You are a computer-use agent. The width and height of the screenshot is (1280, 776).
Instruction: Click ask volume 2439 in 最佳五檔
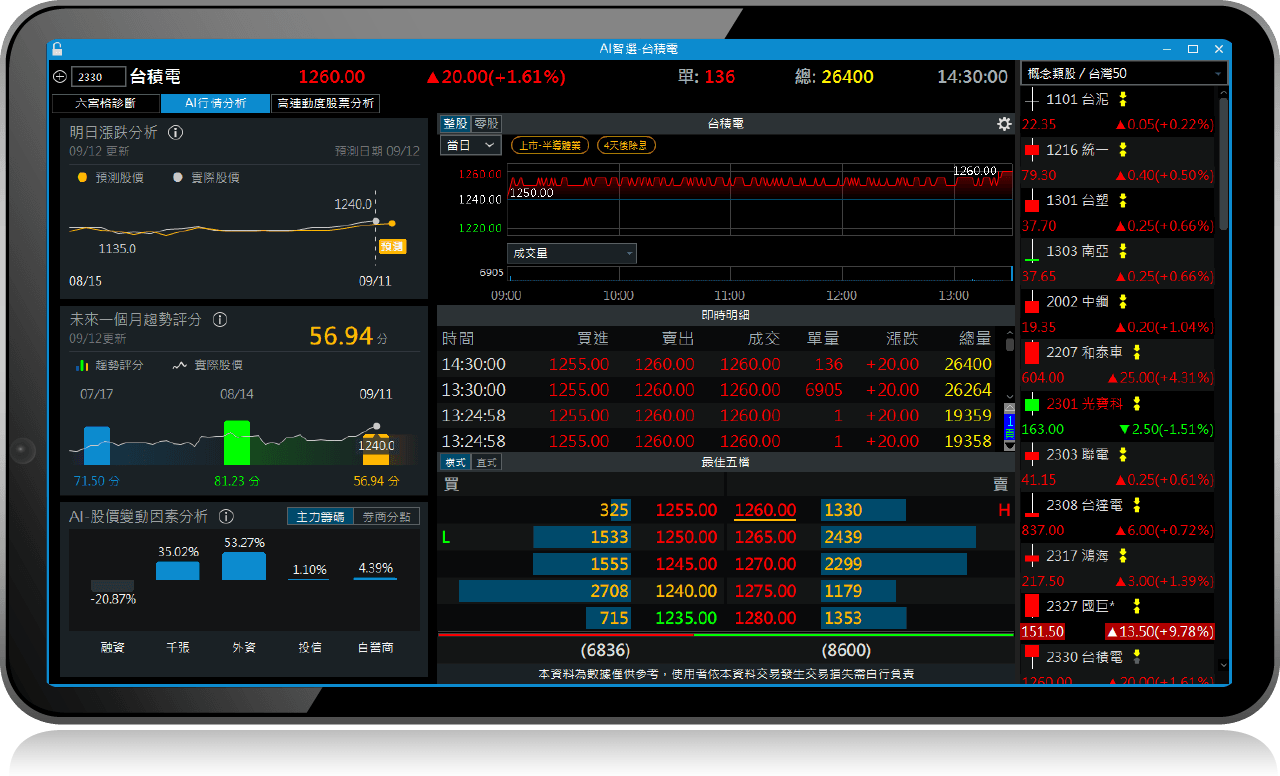coord(843,537)
